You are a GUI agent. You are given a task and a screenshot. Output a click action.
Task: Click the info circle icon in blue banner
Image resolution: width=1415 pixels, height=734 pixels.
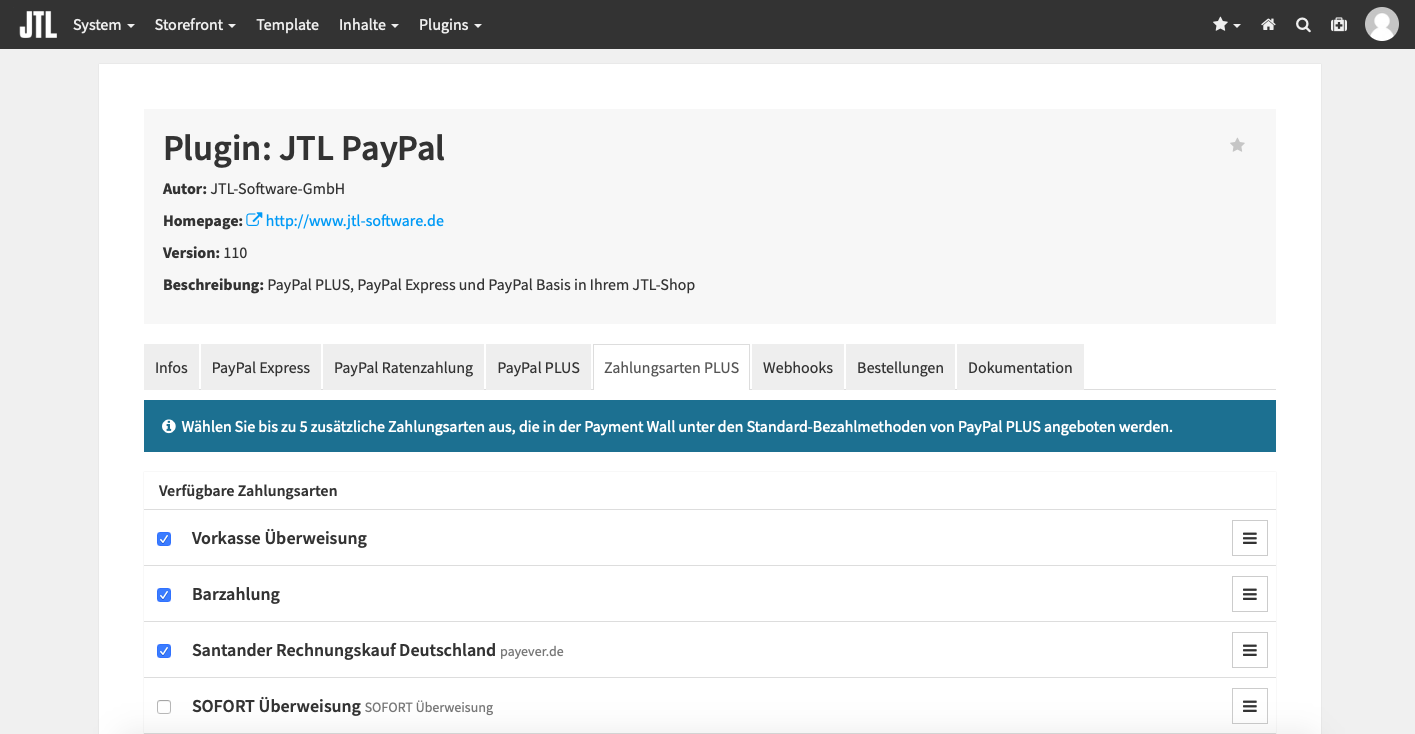(x=168, y=426)
